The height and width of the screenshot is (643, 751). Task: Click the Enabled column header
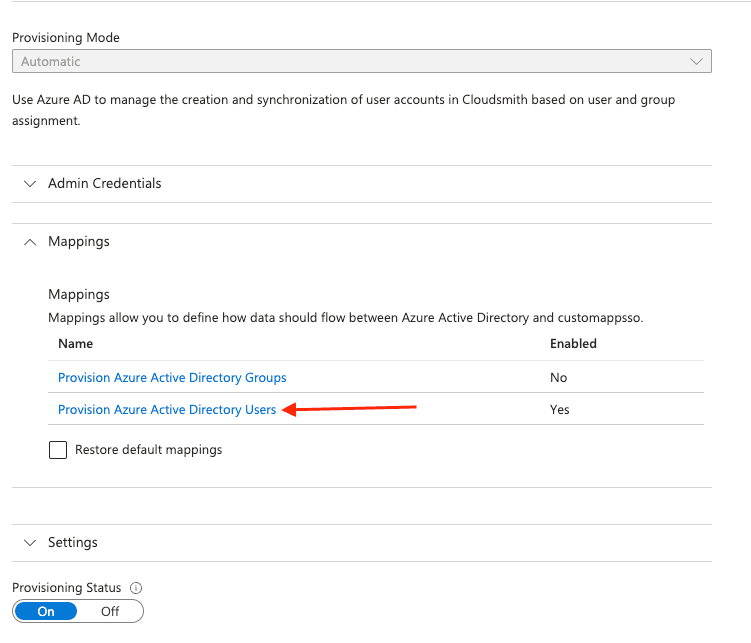[573, 344]
